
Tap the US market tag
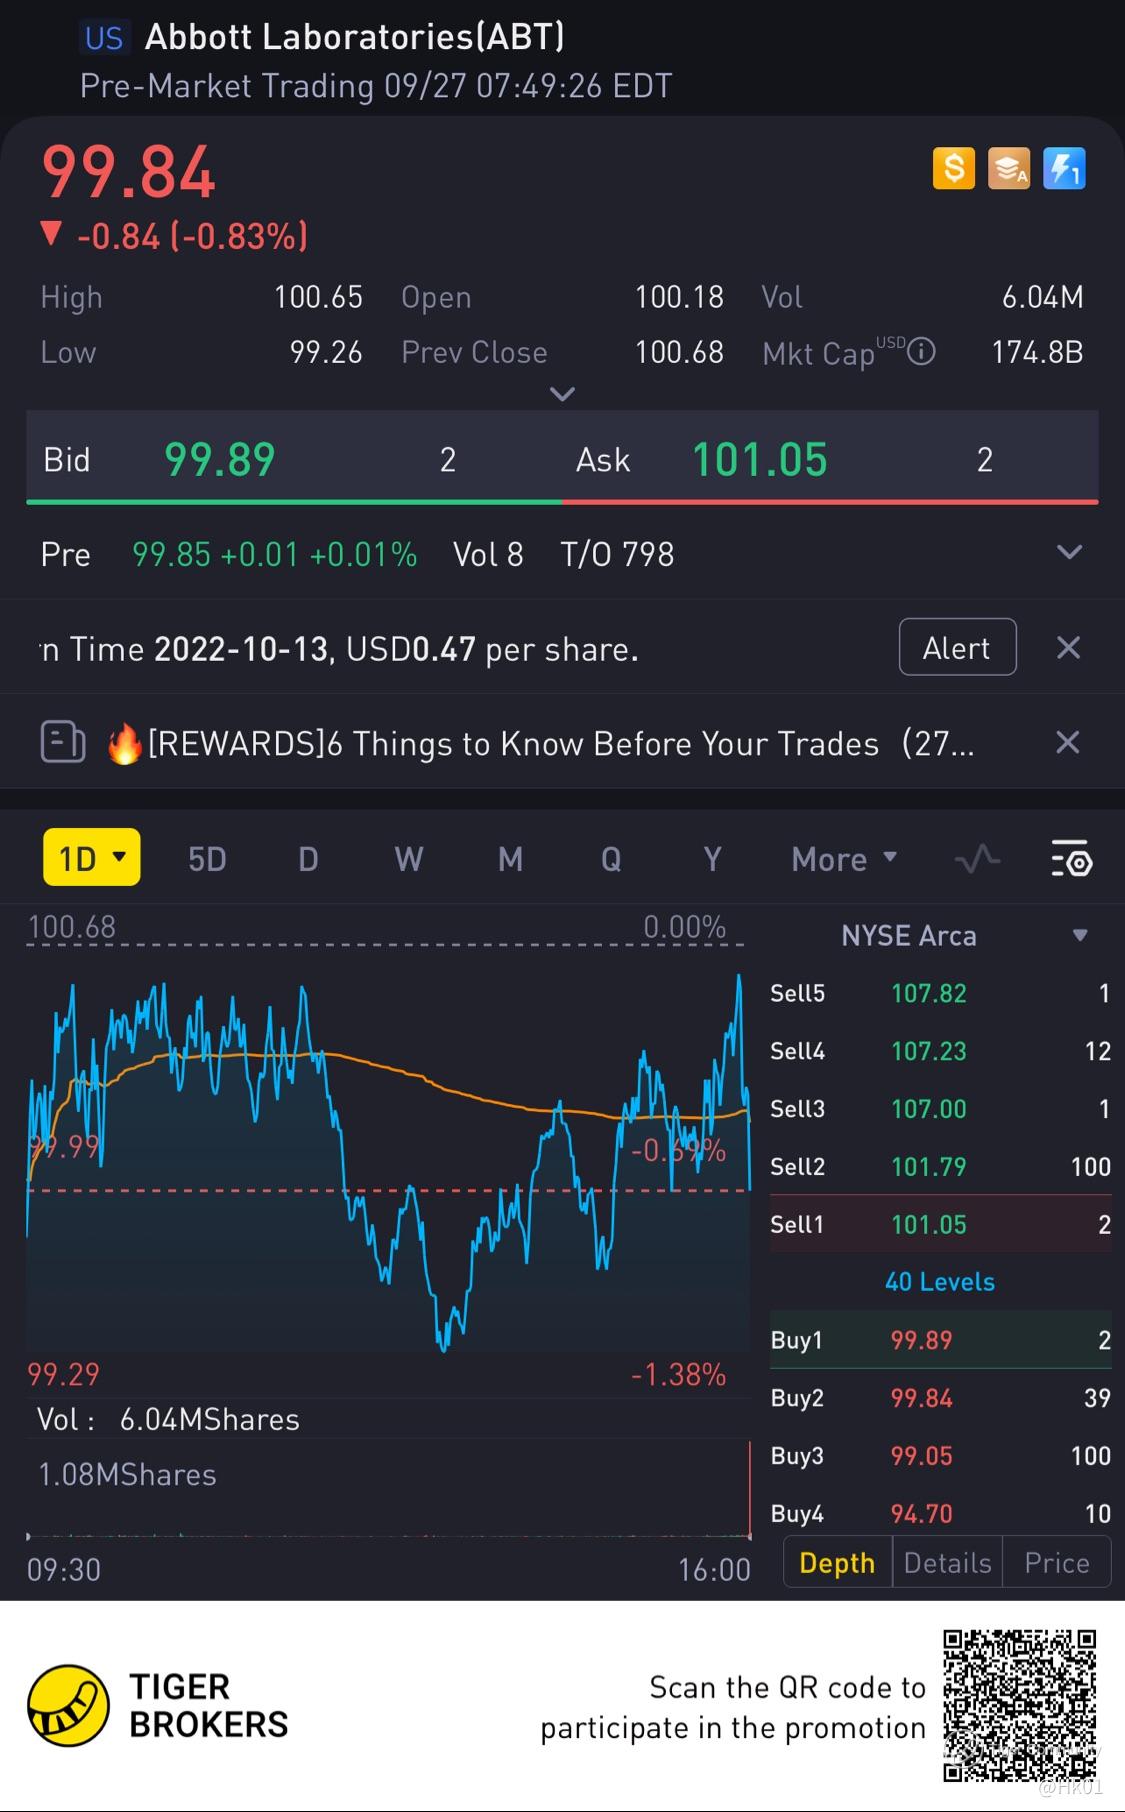[104, 38]
